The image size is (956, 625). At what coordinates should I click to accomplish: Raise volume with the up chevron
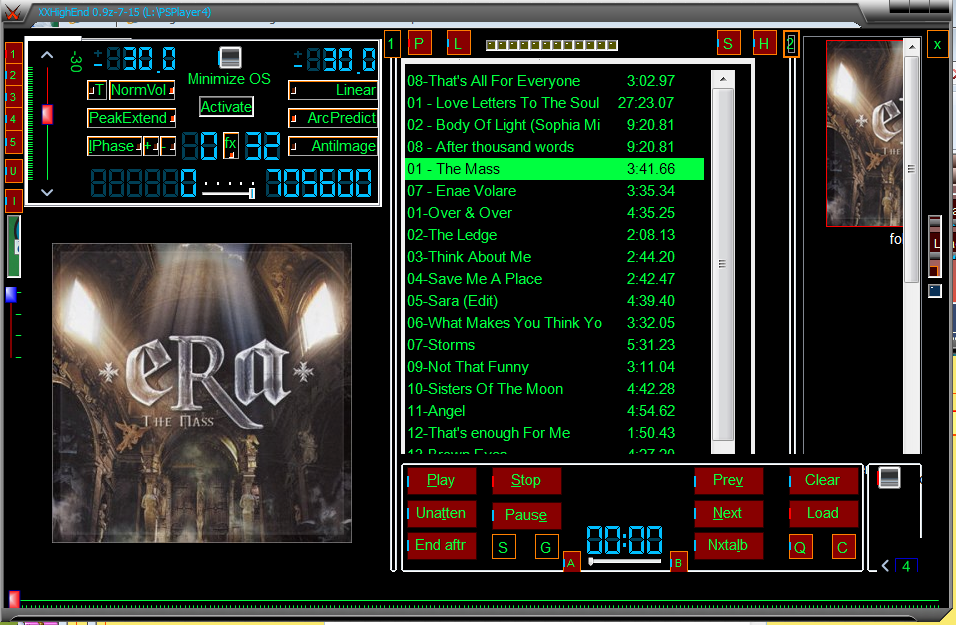tap(47, 55)
